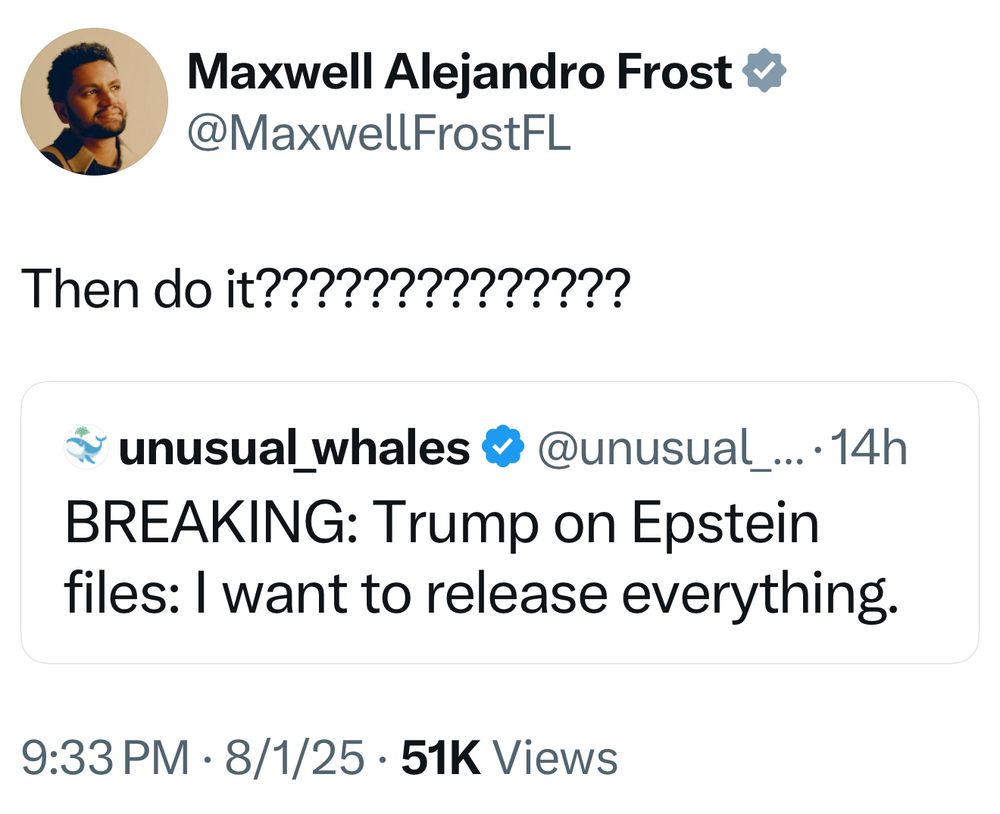The image size is (1000, 814).
Task: Tap the gray verified badge beside Frost
Action: [x=765, y=70]
